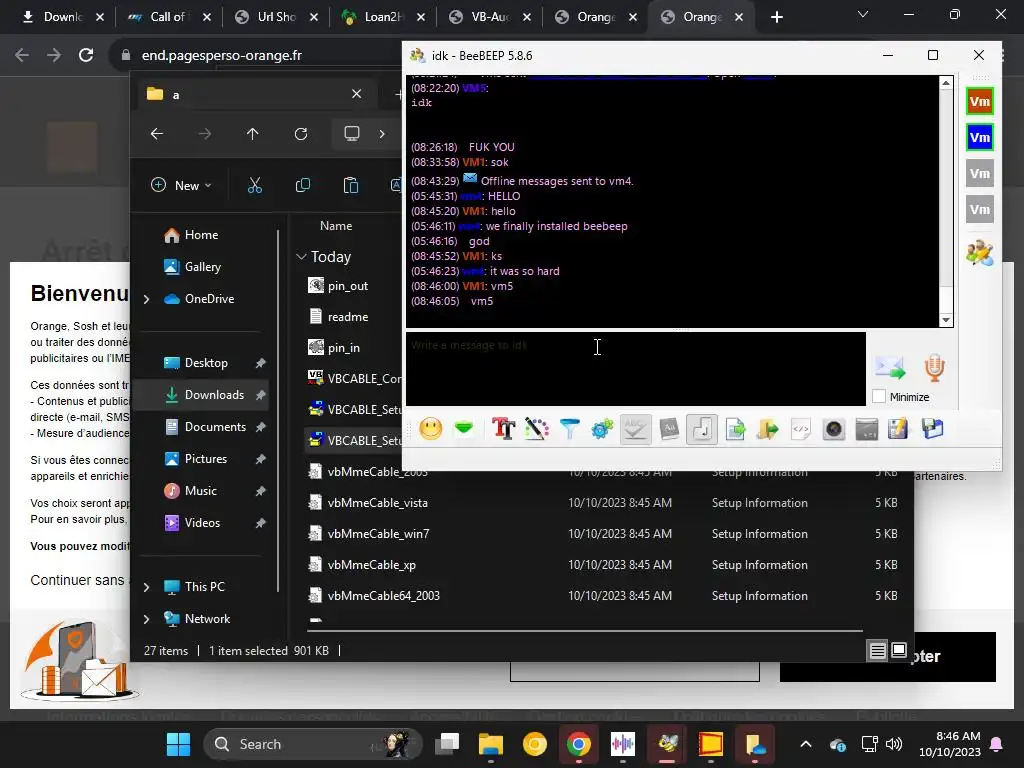Refresh the File Explorer folder view
Viewport: 1024px width, 768px height.
[301, 134]
